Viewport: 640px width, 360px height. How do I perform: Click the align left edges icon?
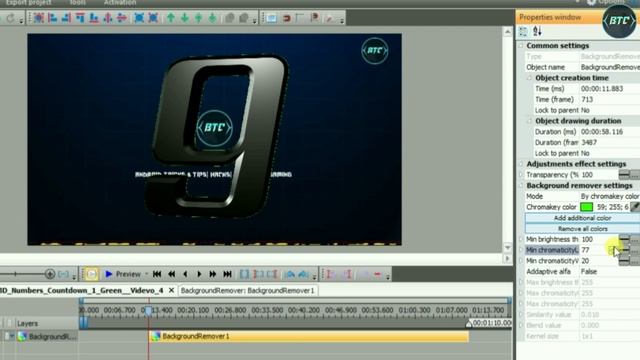click(53, 18)
